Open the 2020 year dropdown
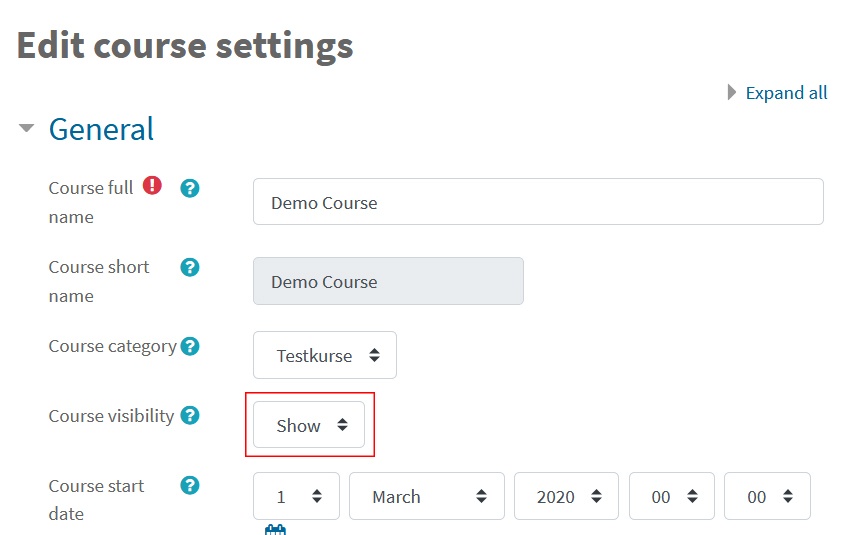This screenshot has width=850, height=535. [566, 496]
